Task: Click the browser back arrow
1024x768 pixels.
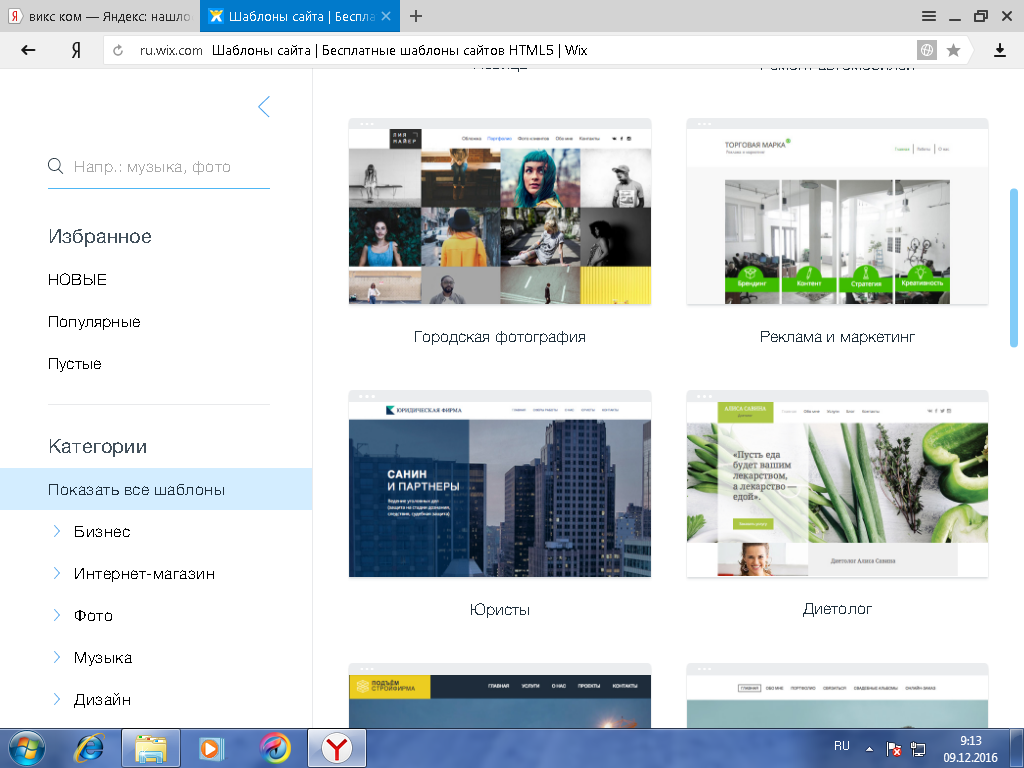Action: click(28, 50)
